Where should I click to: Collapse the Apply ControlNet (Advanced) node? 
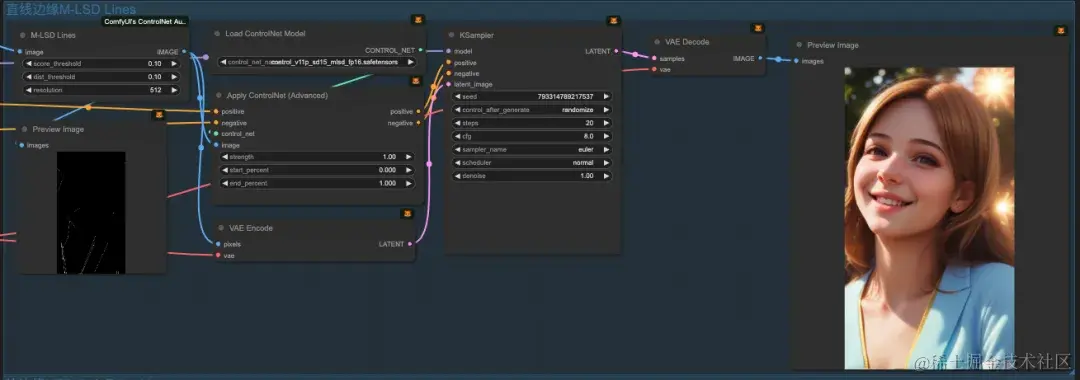click(219, 96)
